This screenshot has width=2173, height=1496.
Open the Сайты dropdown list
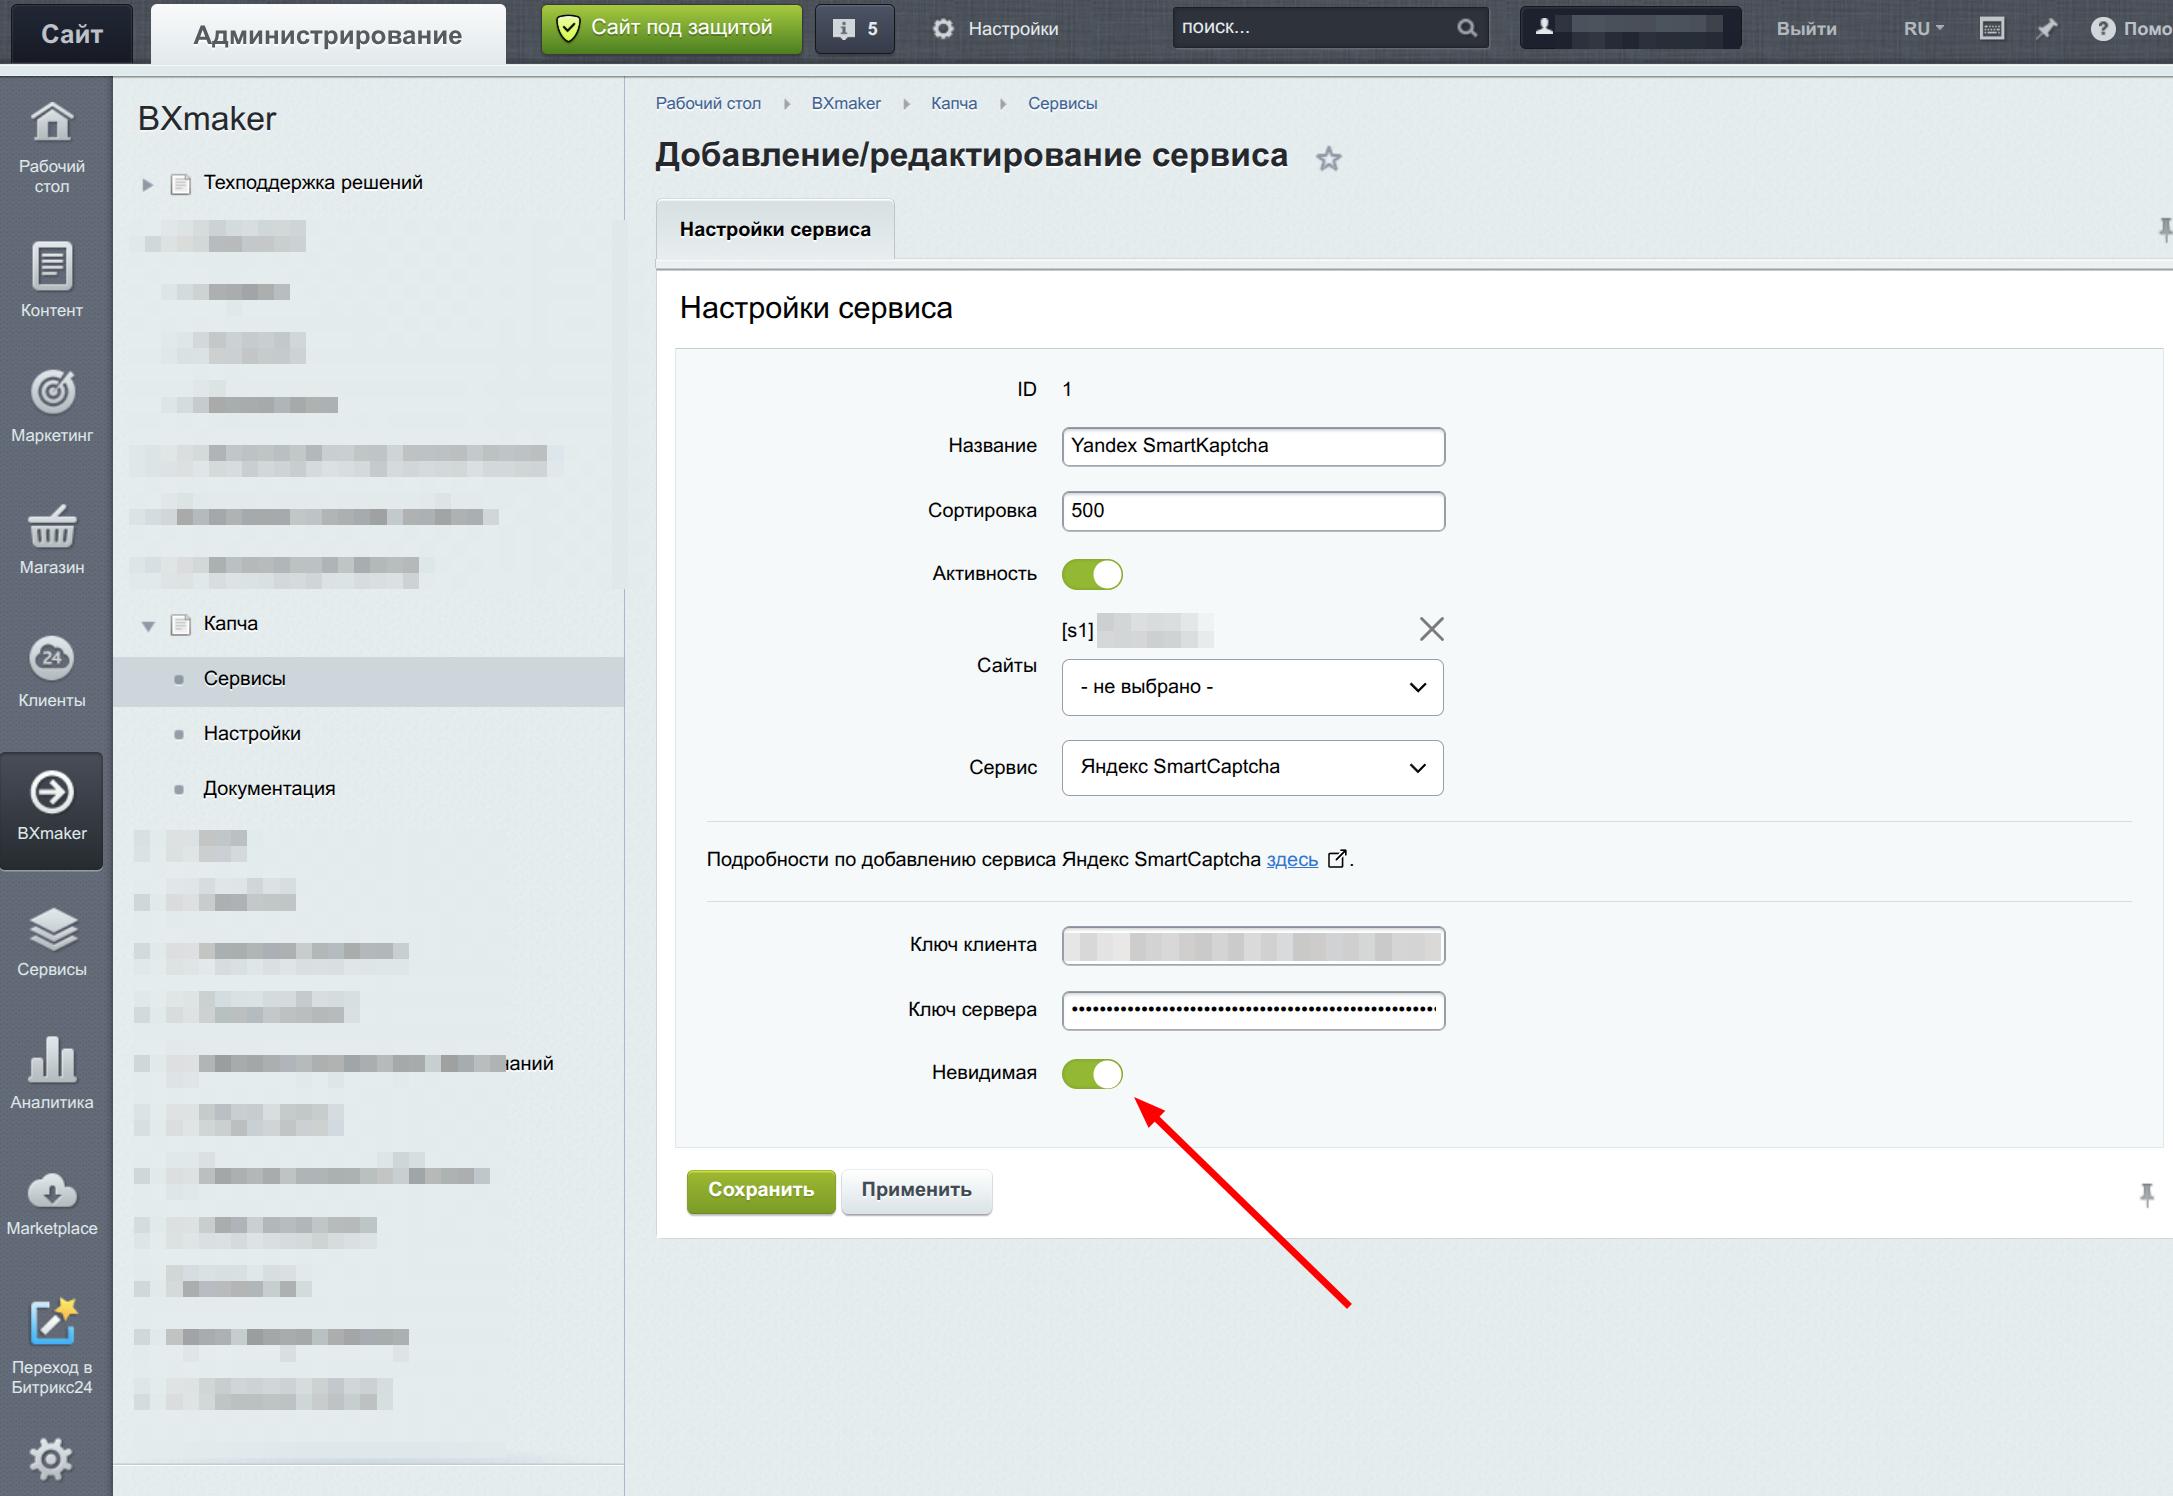1252,687
